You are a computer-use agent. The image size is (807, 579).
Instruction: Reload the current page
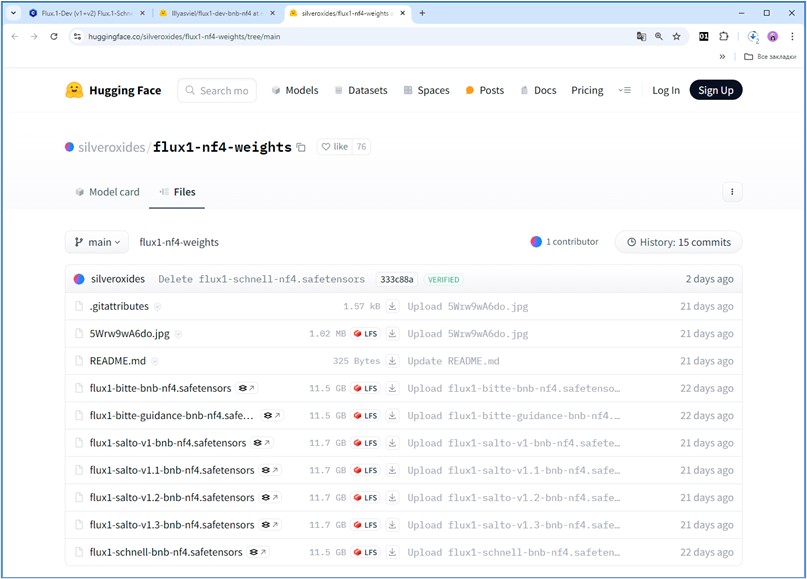pyautogui.click(x=54, y=36)
